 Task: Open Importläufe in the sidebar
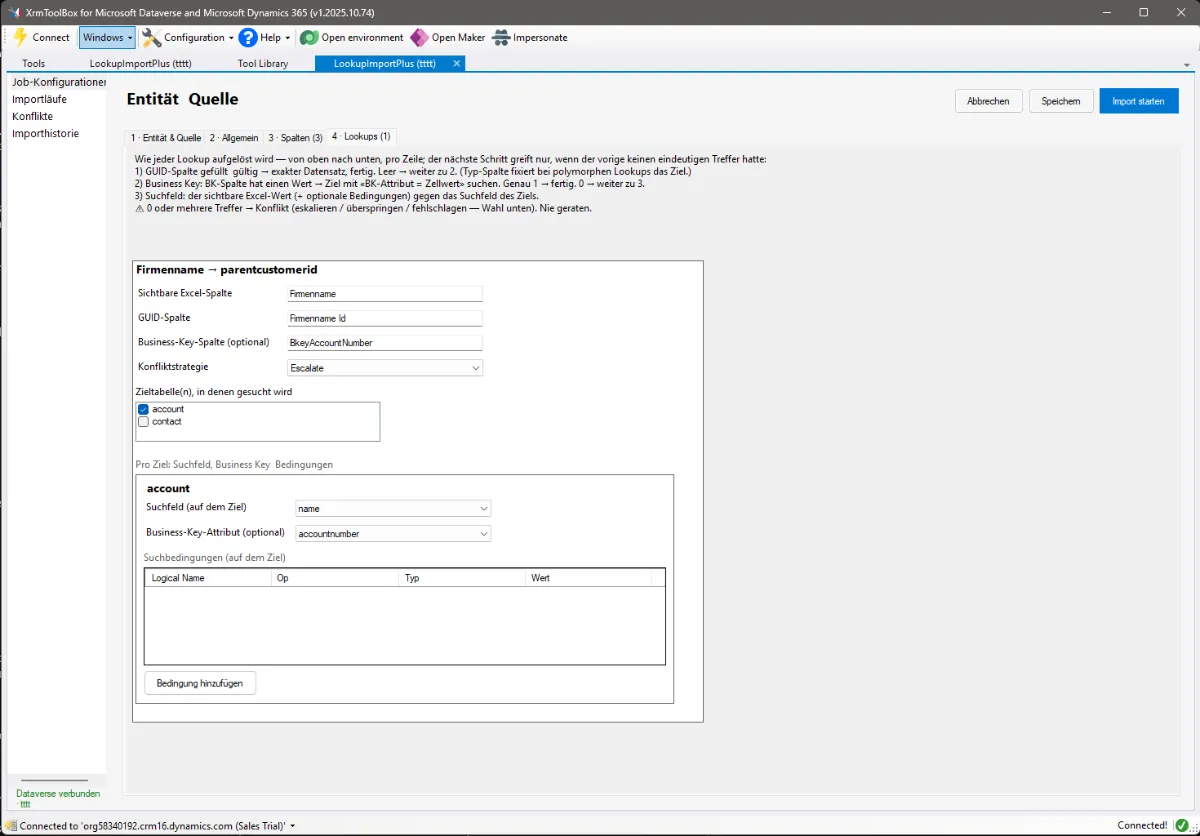pyautogui.click(x=39, y=99)
